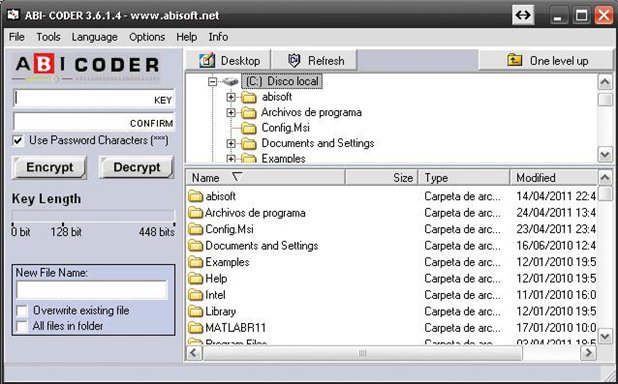618x384 pixels.
Task: Click folder tree scroll up arrow
Action: click(x=605, y=82)
